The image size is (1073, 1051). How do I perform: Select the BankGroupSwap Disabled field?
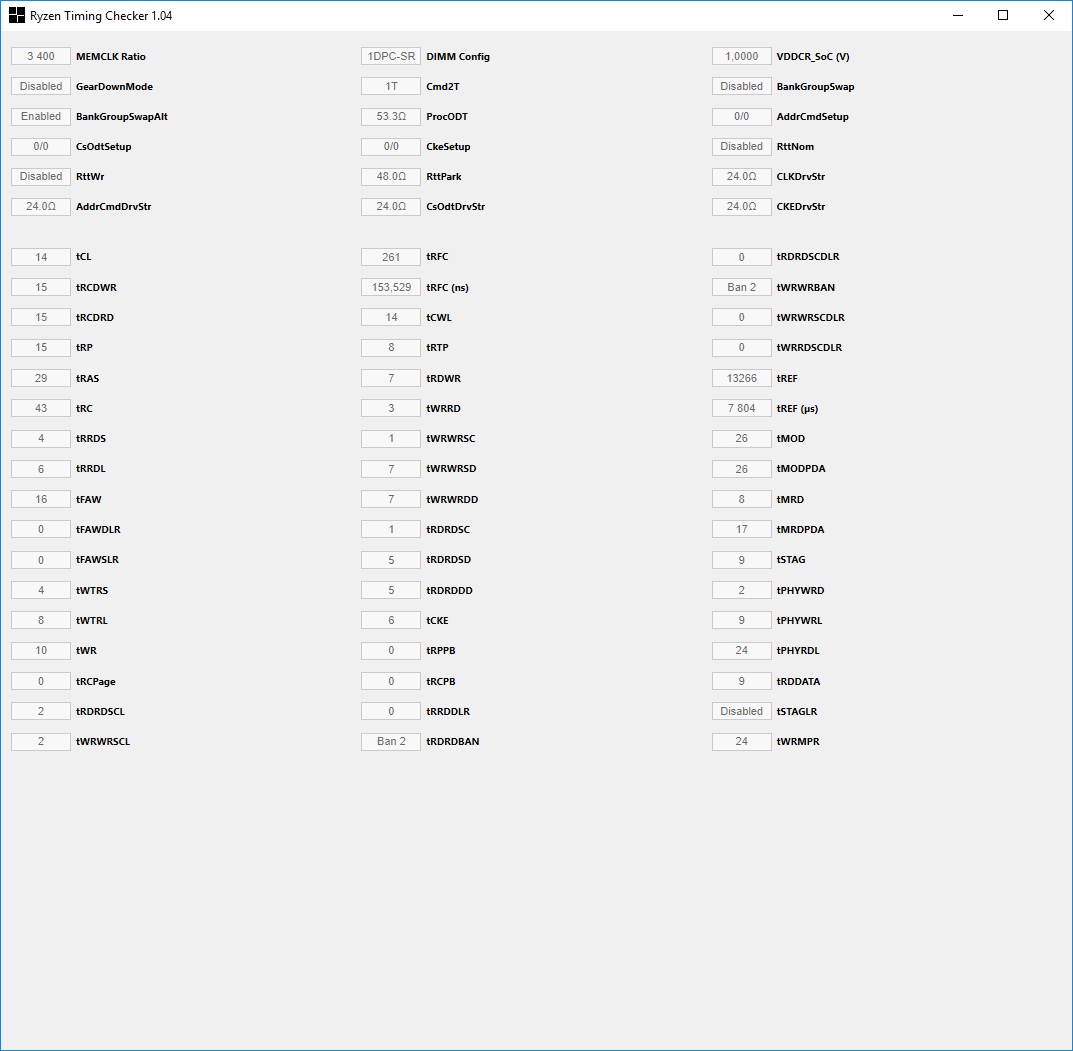click(742, 86)
